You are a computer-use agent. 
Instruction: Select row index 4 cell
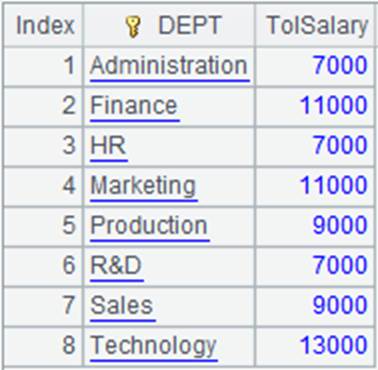[43, 186]
